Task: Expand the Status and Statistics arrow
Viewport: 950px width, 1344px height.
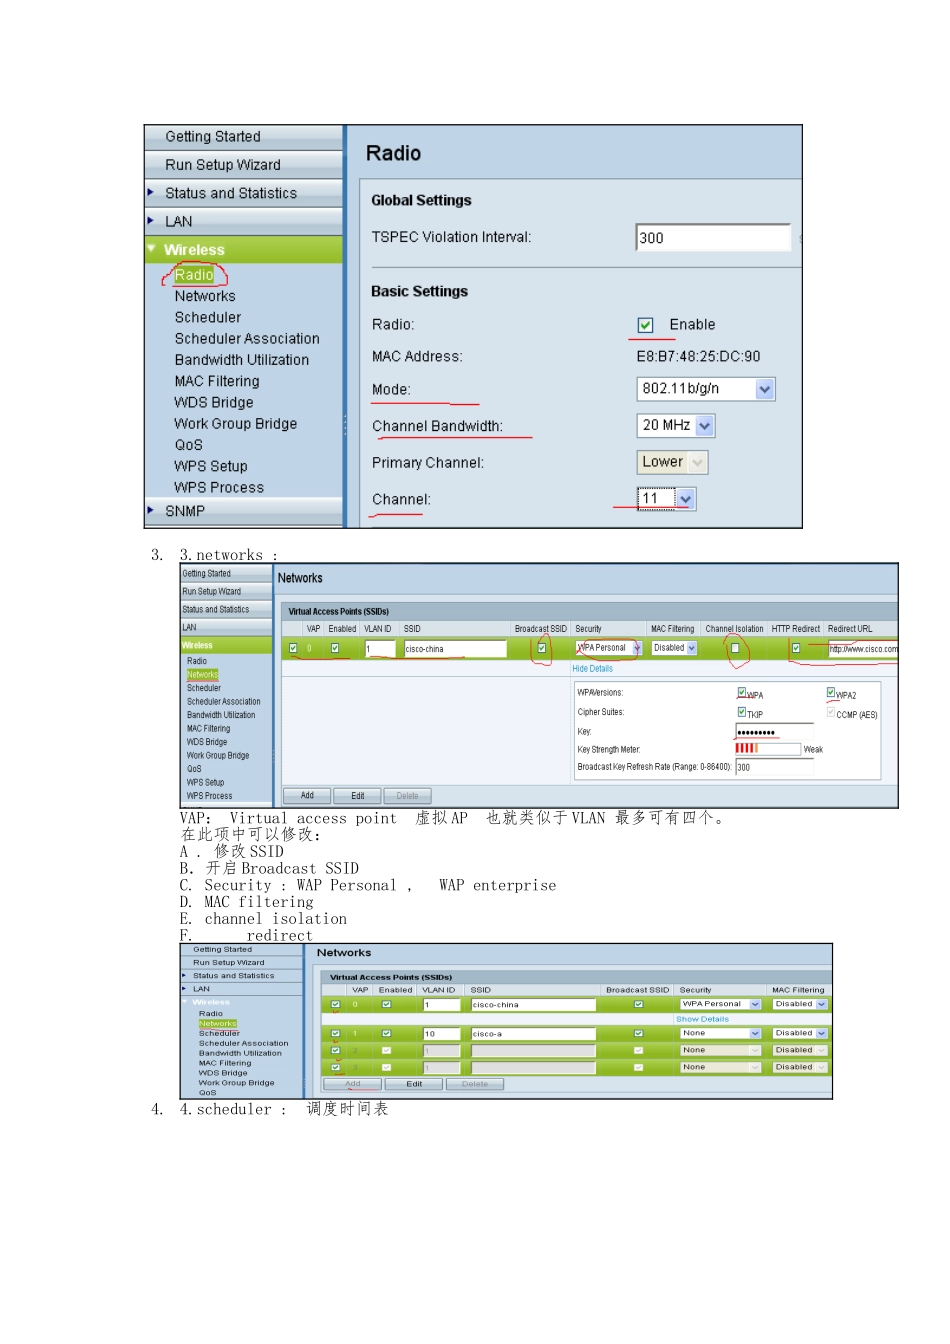Action: [x=150, y=192]
